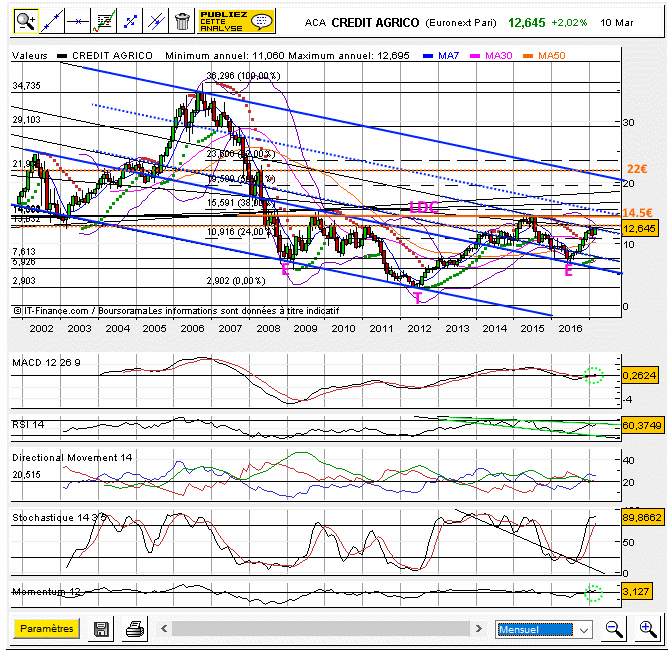Click the 14.5€ orange target label
Screen dimensions: 668x651
(637, 213)
